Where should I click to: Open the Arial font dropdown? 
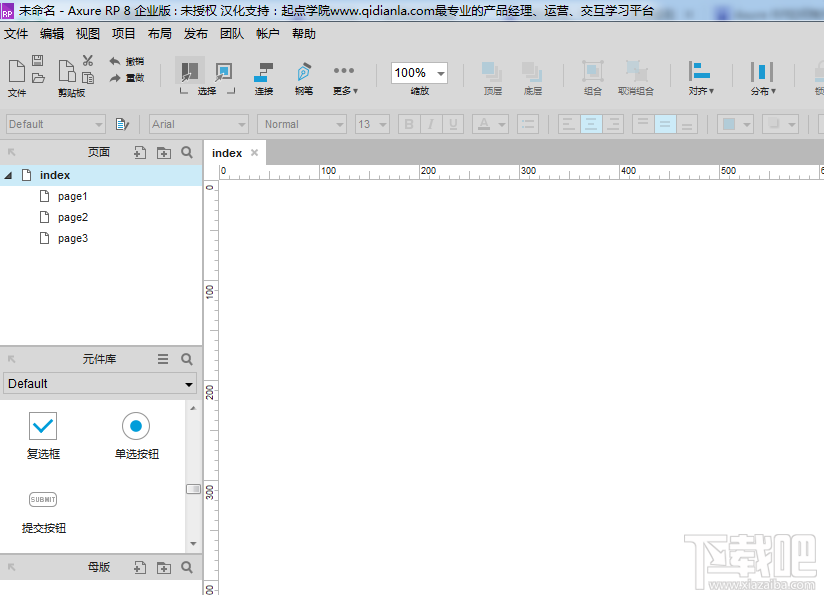198,125
